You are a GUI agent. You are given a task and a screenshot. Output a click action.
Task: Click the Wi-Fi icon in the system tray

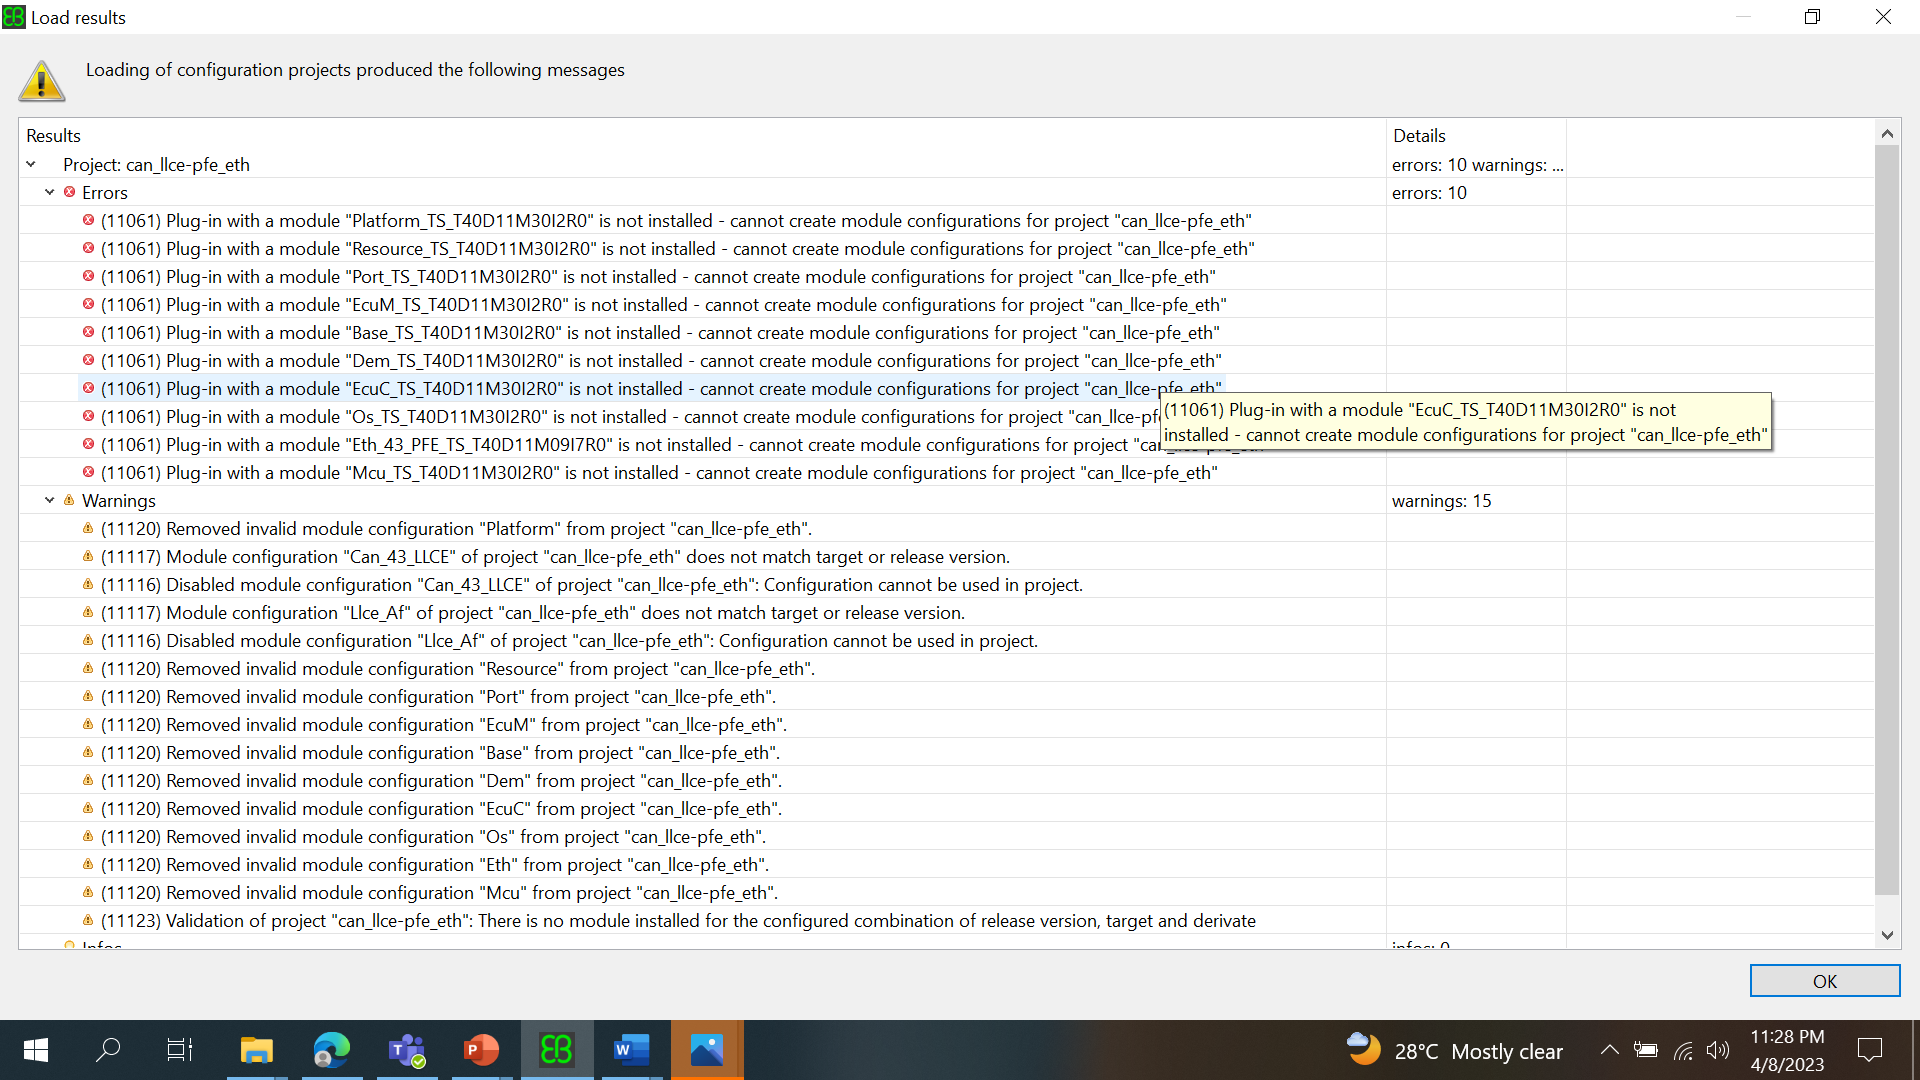1684,1050
